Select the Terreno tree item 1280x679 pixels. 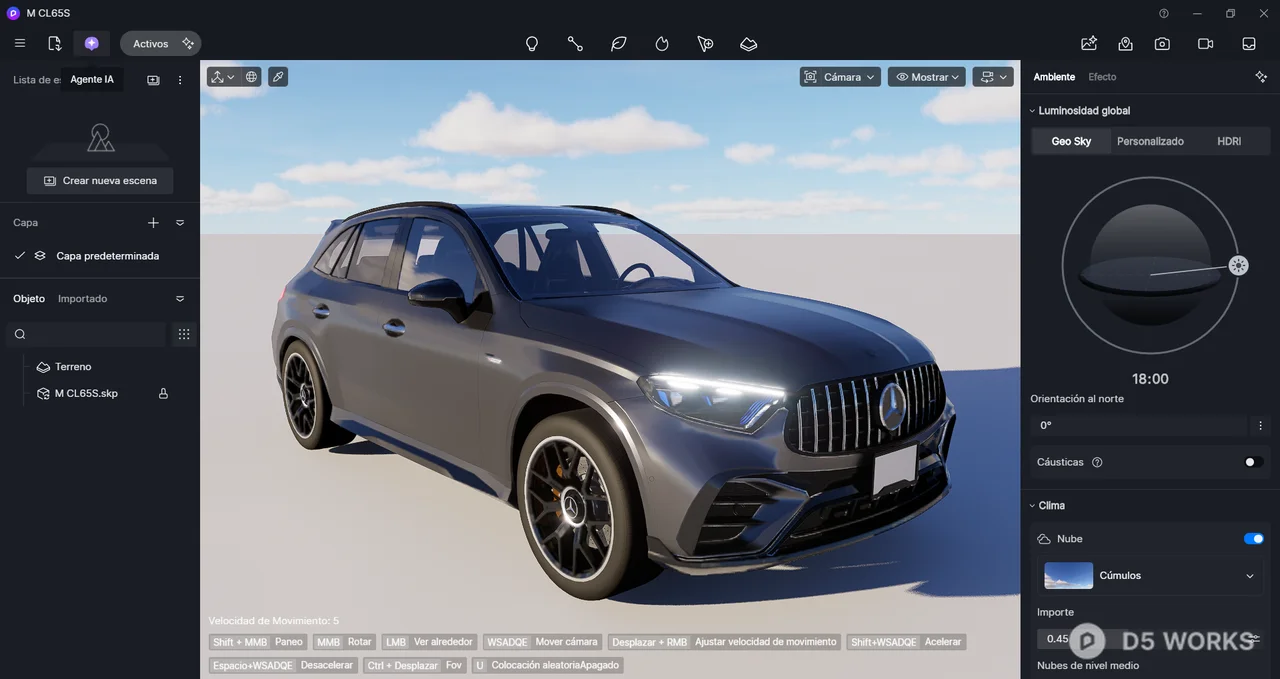pyautogui.click(x=73, y=367)
